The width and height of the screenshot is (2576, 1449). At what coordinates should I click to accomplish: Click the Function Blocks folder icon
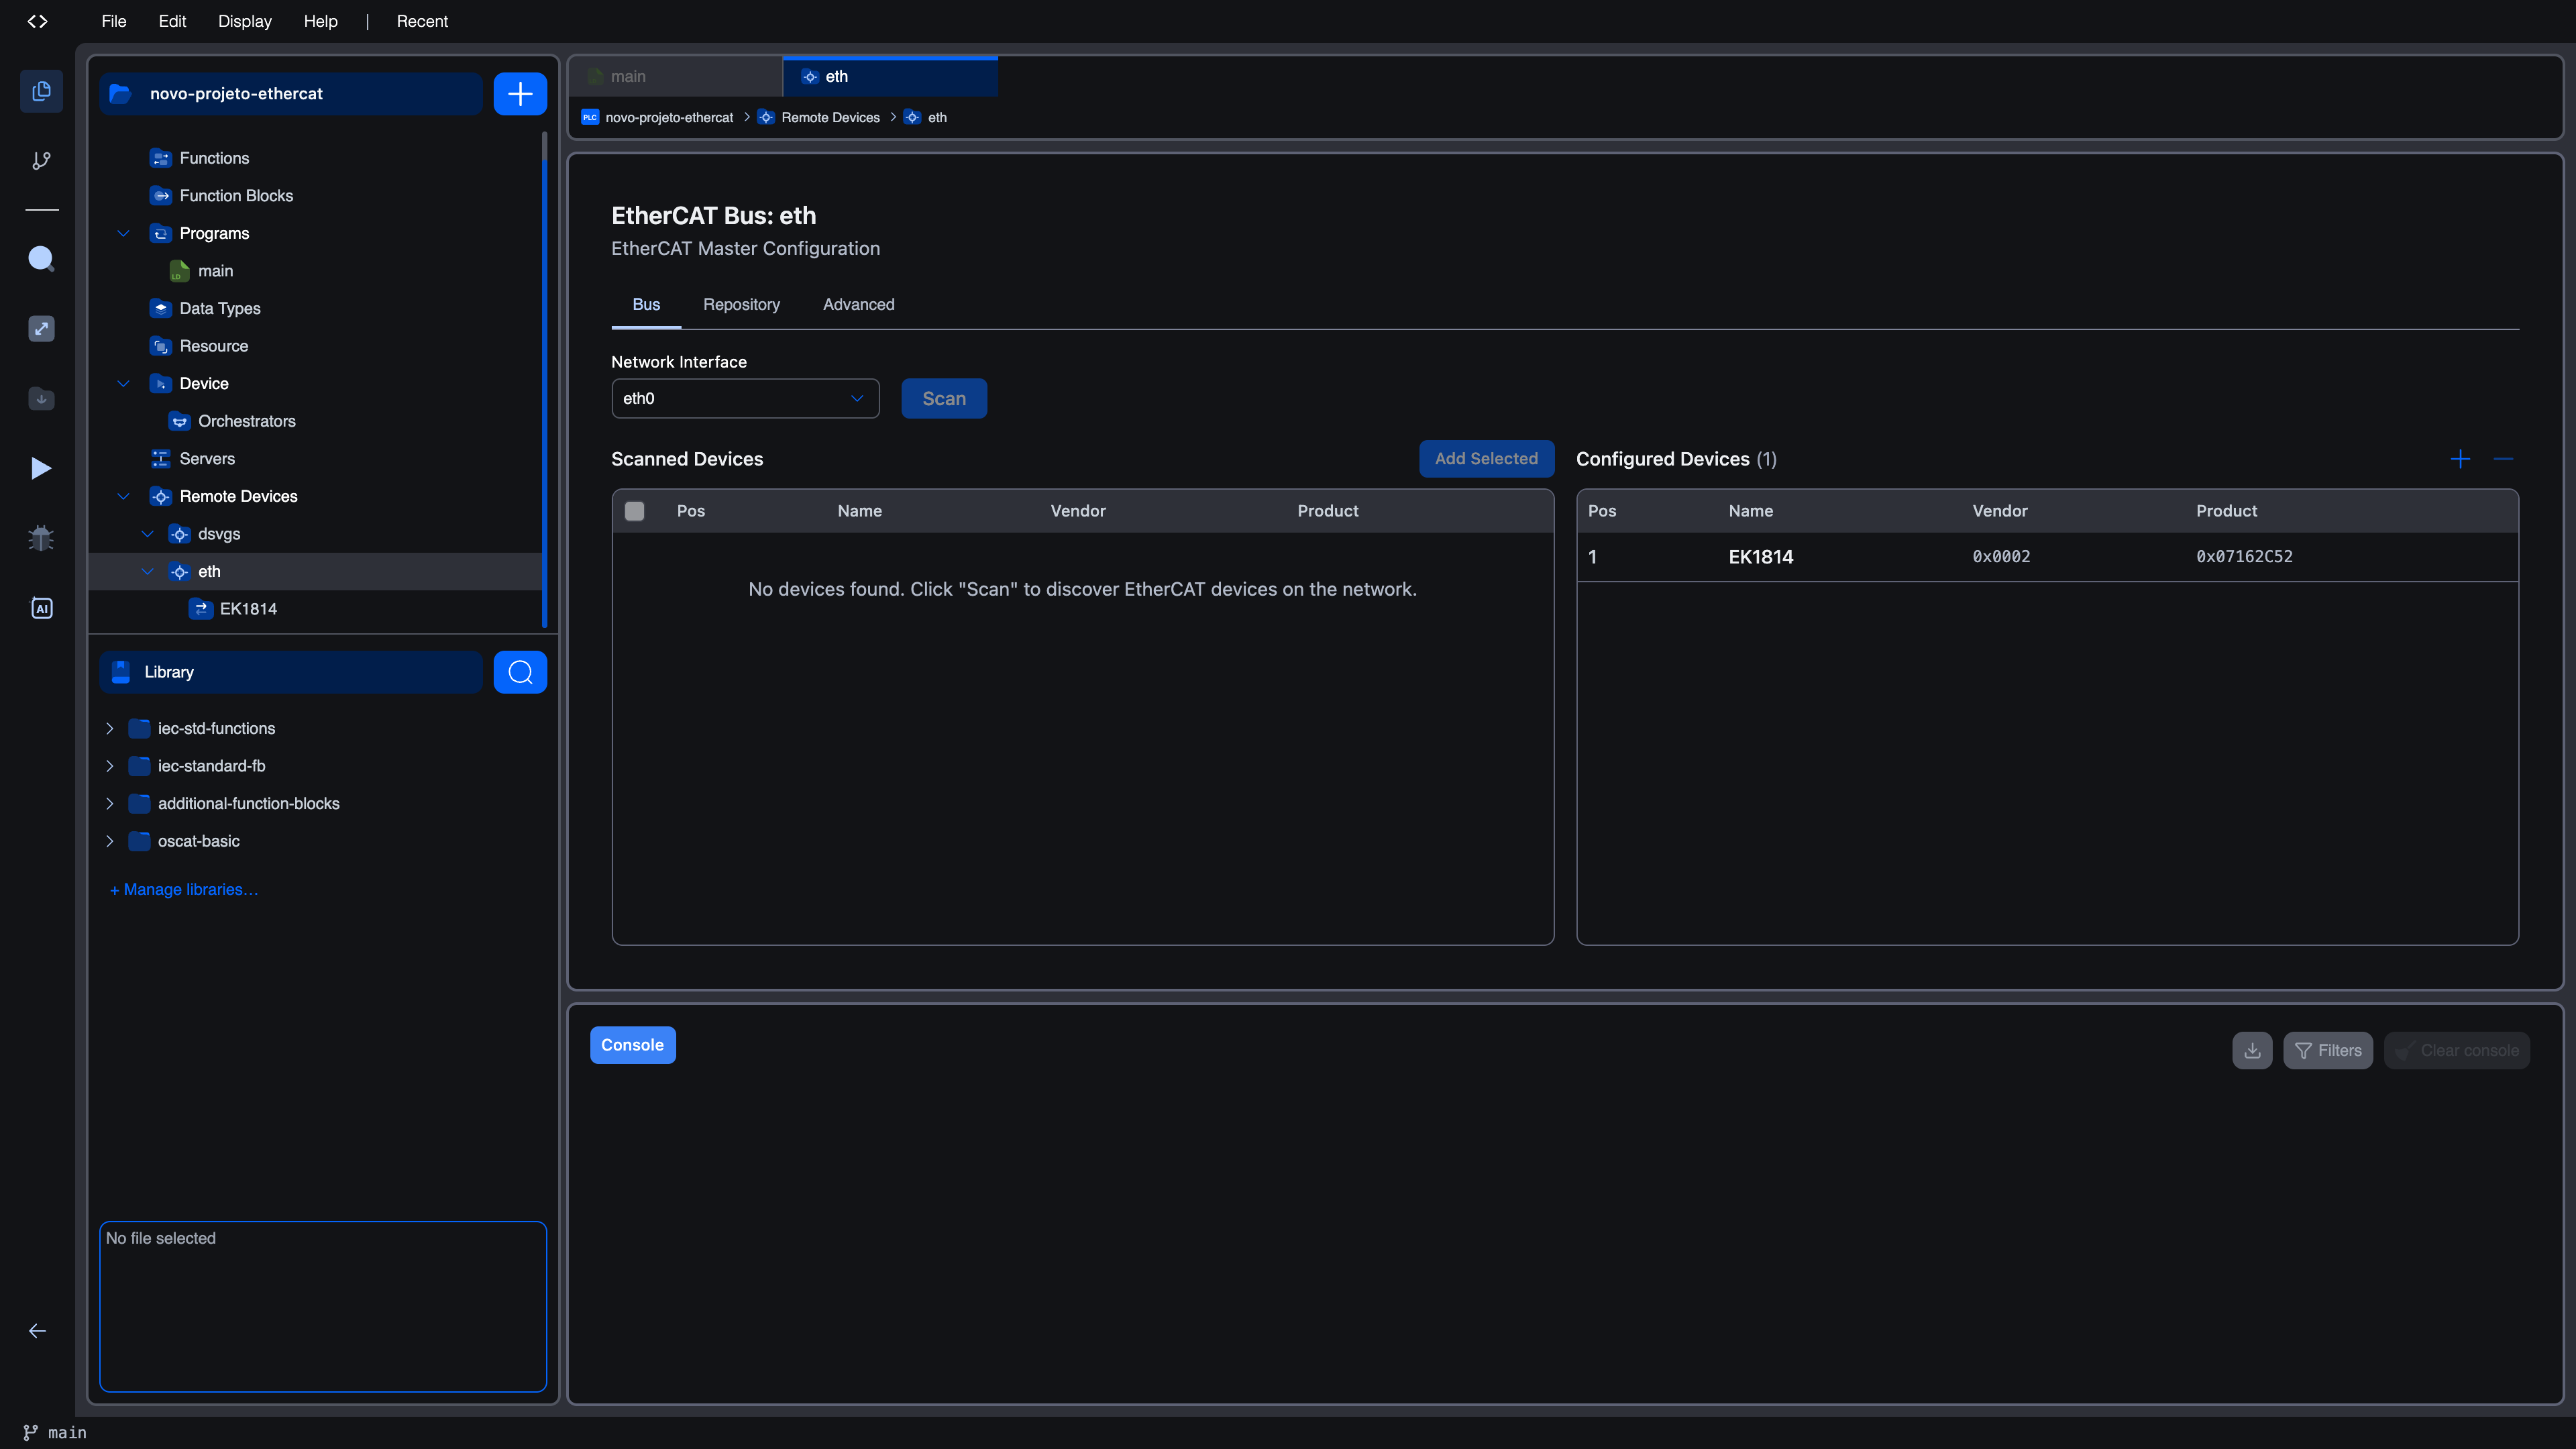coord(160,196)
